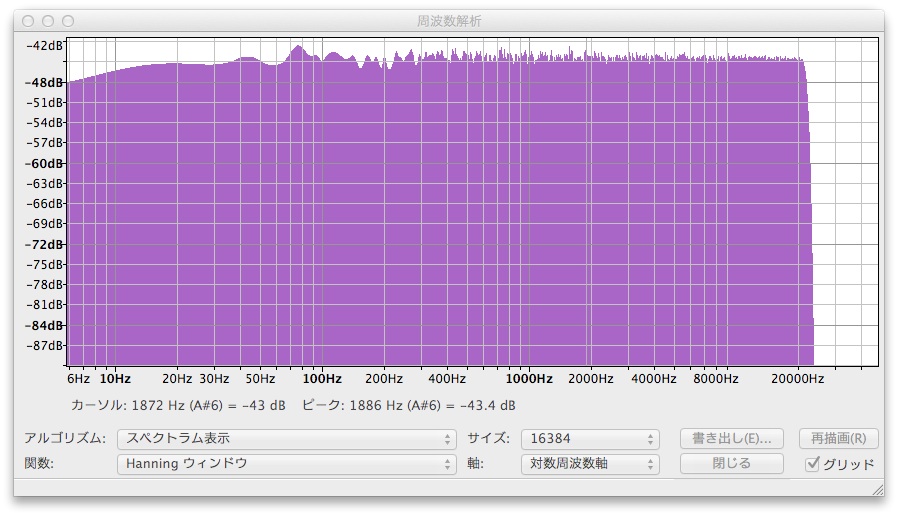The height and width of the screenshot is (516, 898).
Task: Click the アルゴリズム: label
Action: [x=65, y=439]
